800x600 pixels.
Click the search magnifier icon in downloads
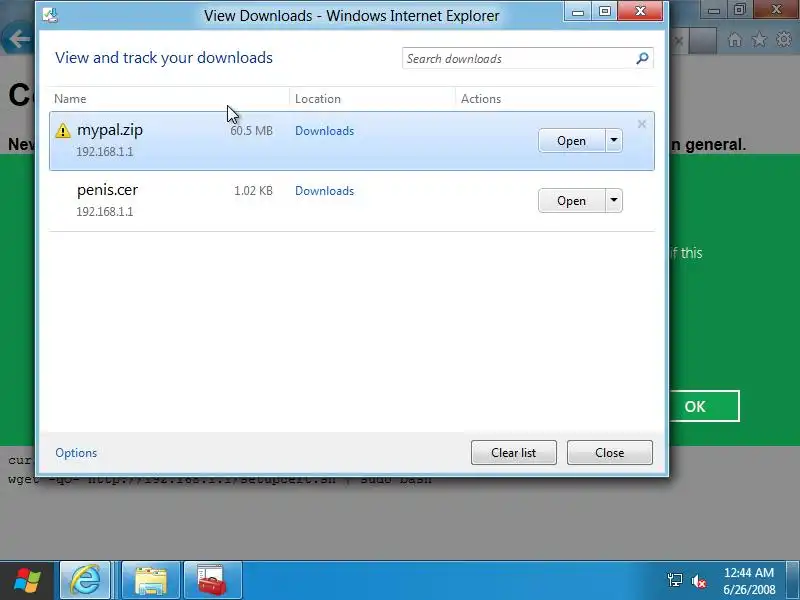[642, 58]
